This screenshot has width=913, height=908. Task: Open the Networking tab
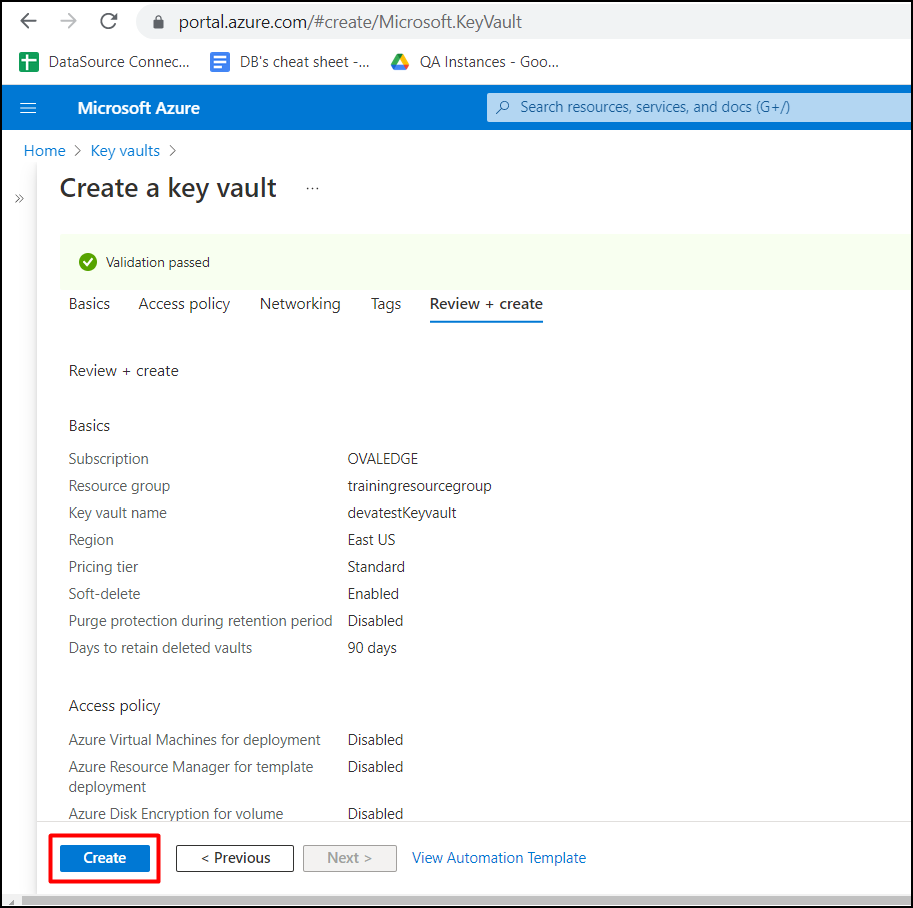coord(300,304)
